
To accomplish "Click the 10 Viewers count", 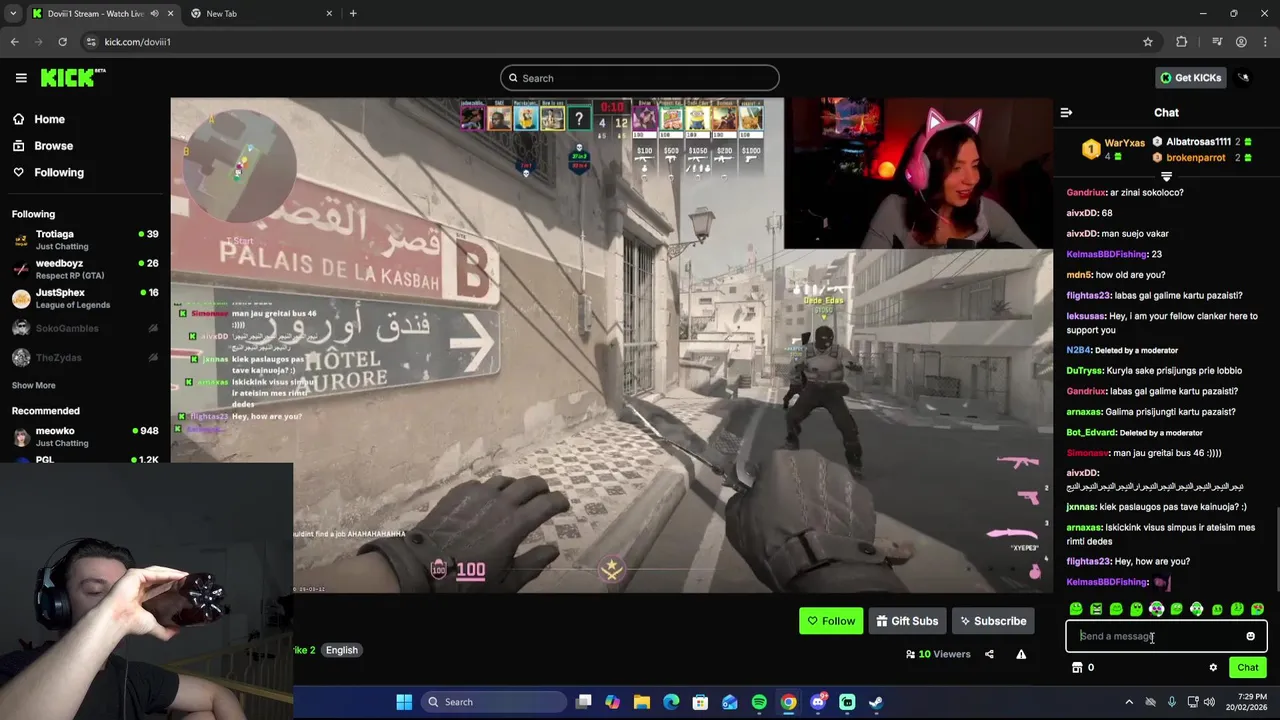I will coord(938,654).
